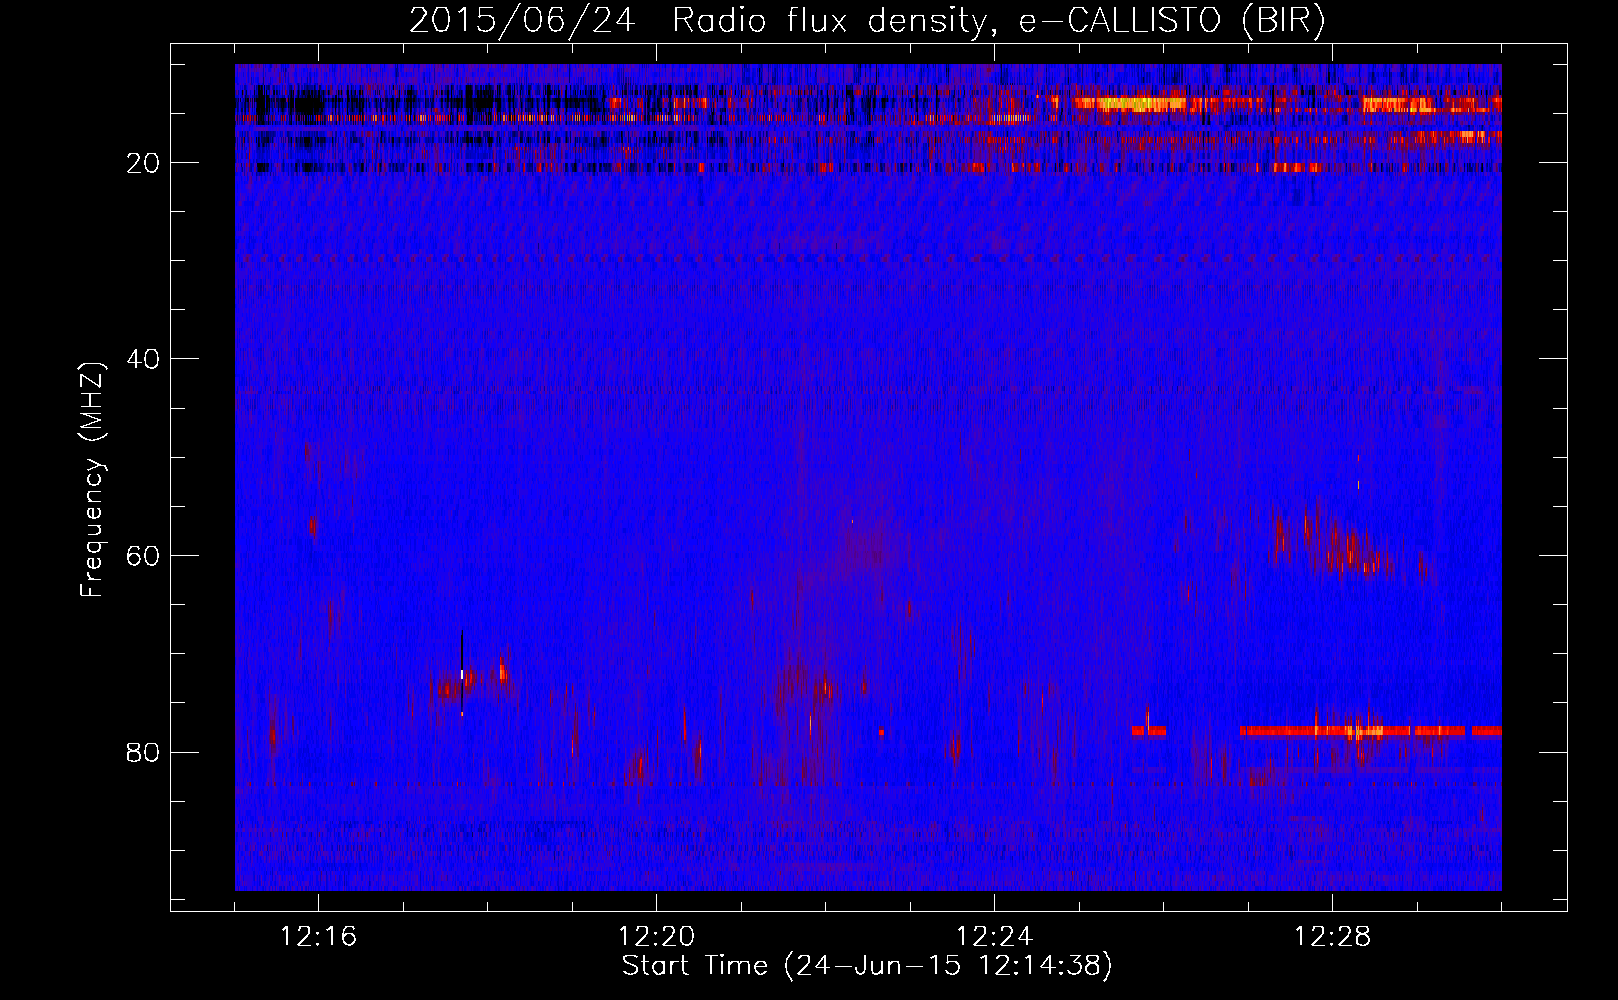Click the short red bar segment near 12:26
The height and width of the screenshot is (1000, 1618).
point(1149,731)
